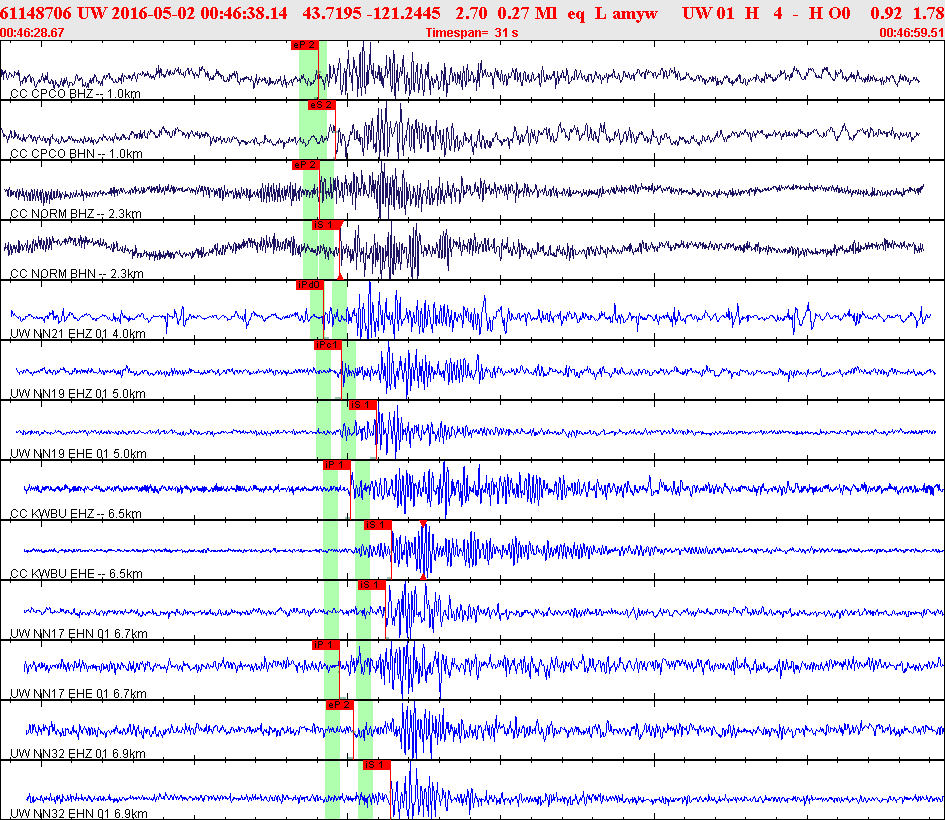The image size is (945, 820).
Task: Click event ID 61148706 in the header
Action: click(36, 13)
